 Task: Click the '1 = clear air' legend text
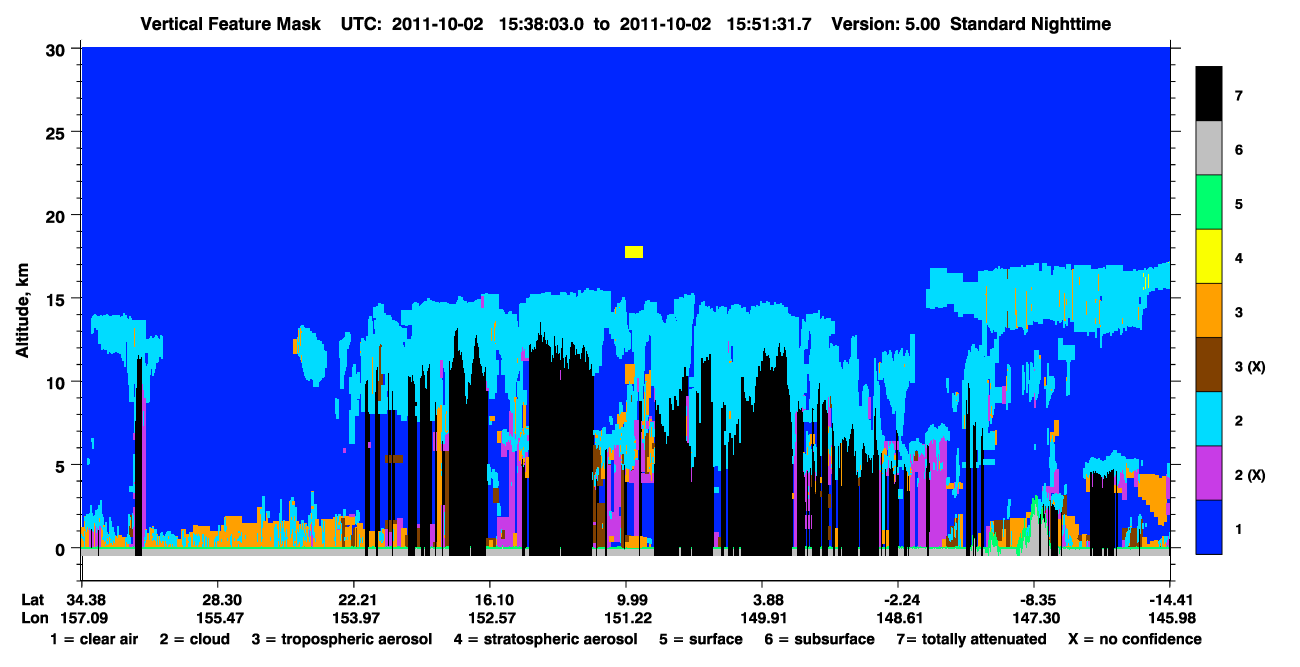[x=93, y=639]
